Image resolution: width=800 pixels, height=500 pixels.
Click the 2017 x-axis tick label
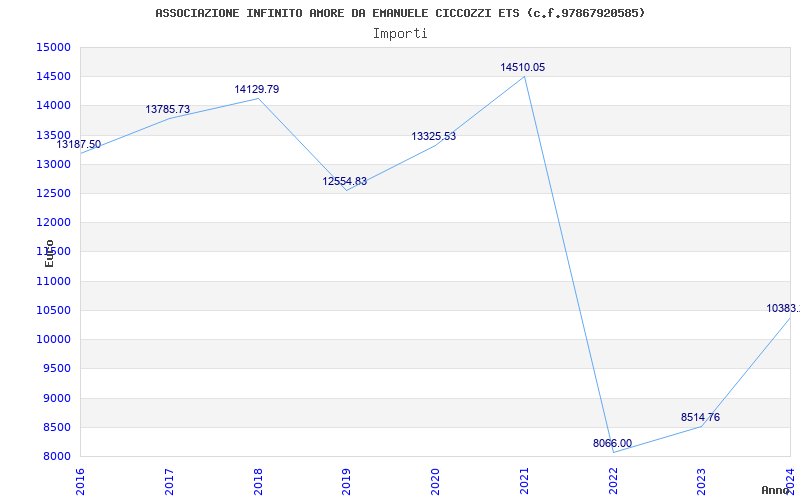[169, 482]
